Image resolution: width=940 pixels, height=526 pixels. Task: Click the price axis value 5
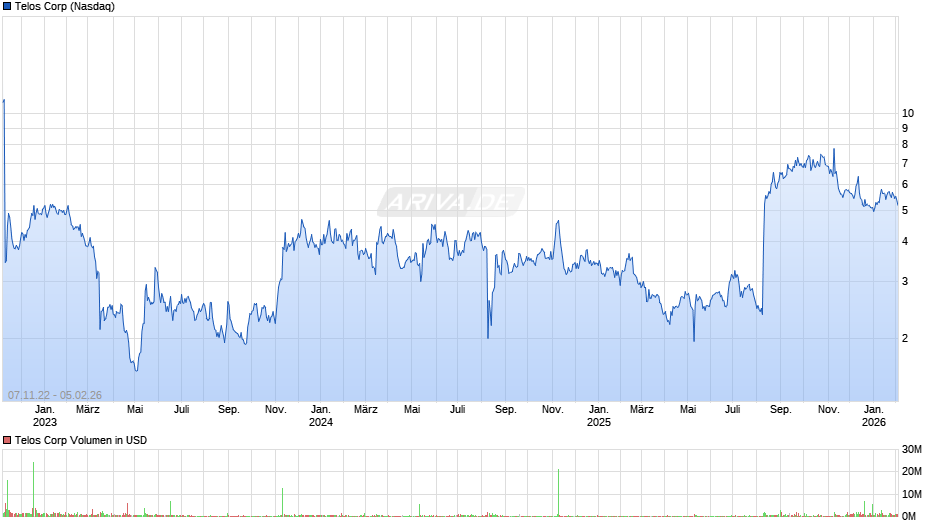[905, 211]
